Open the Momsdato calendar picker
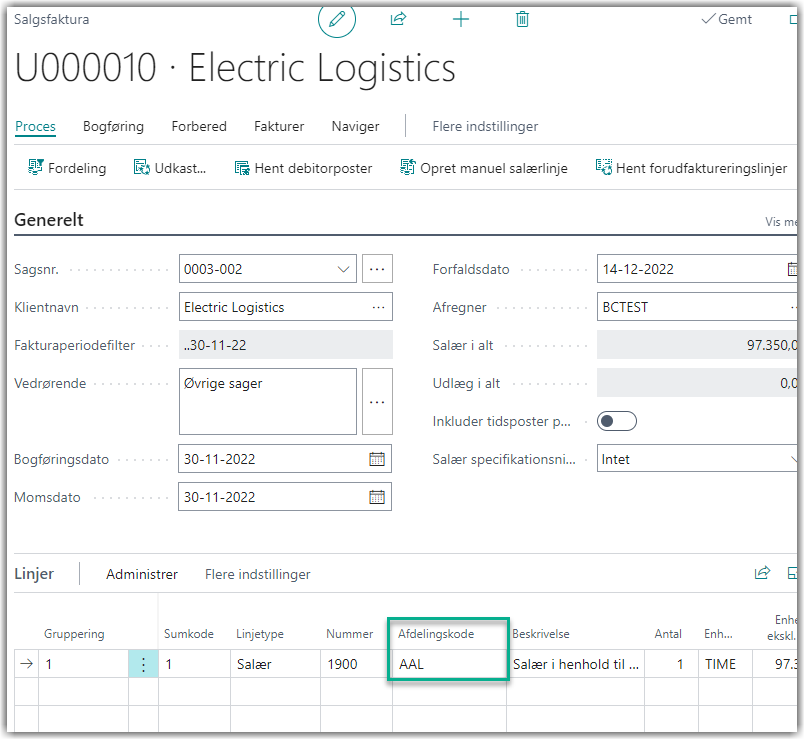Viewport: 805px width, 740px height. (x=377, y=497)
